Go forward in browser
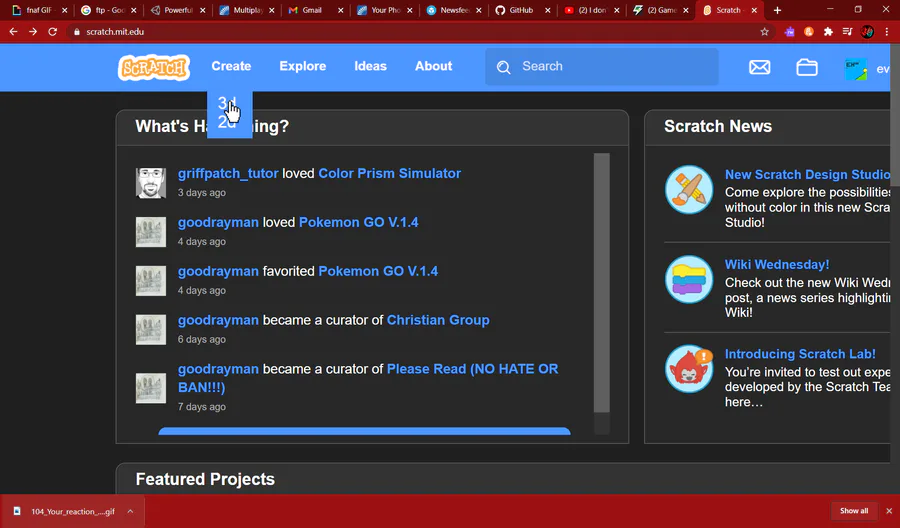Screen dimensions: 900x528 pyautogui.click(x=33, y=32)
